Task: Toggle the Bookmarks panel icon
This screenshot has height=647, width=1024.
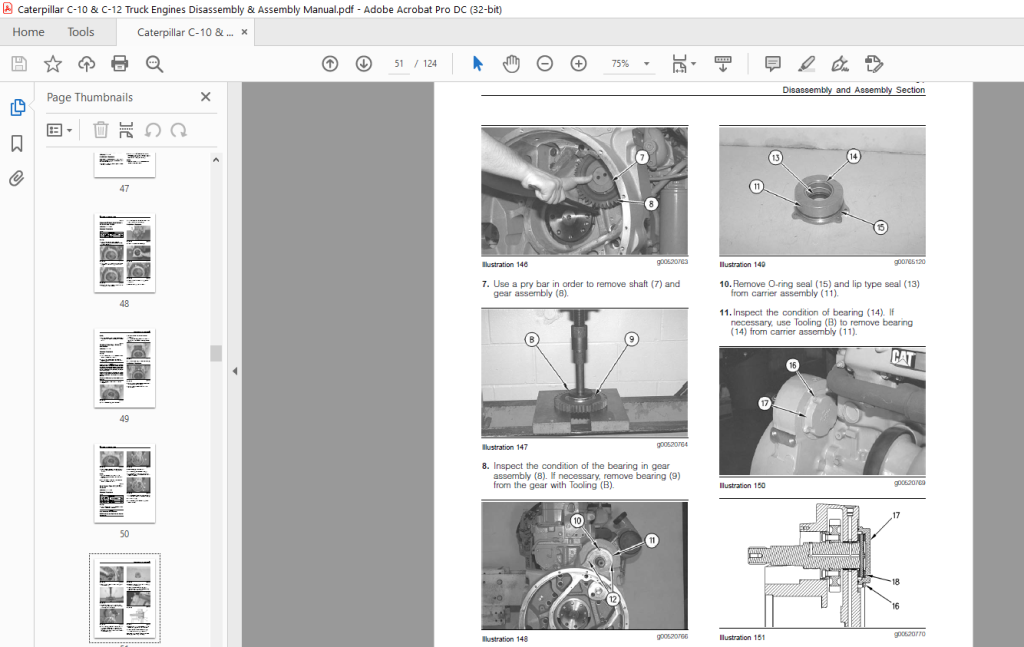Action: pyautogui.click(x=17, y=143)
